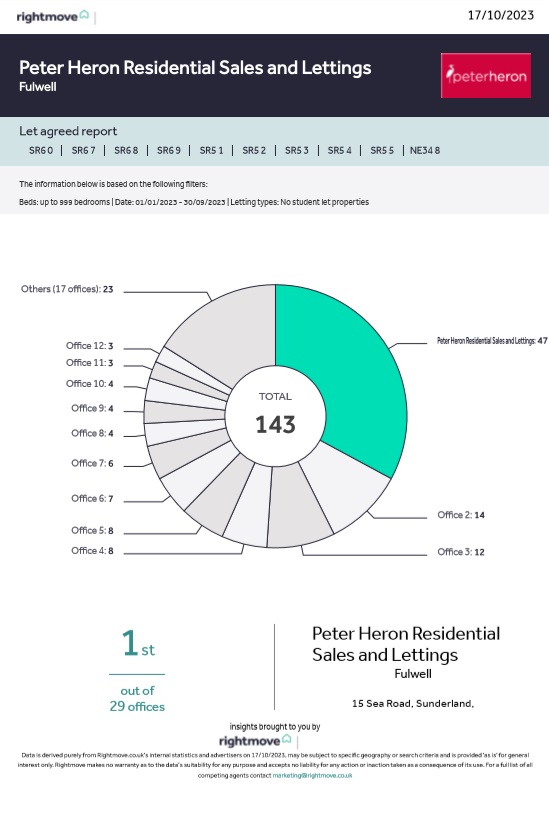Select postcode SR5 1
Viewport: 549px width, 815px height.
211,150
